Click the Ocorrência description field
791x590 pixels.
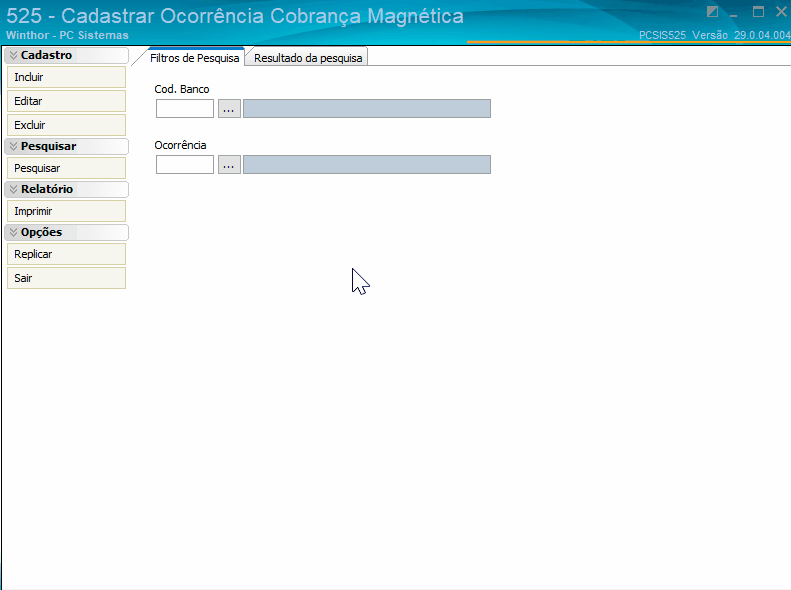pos(367,164)
